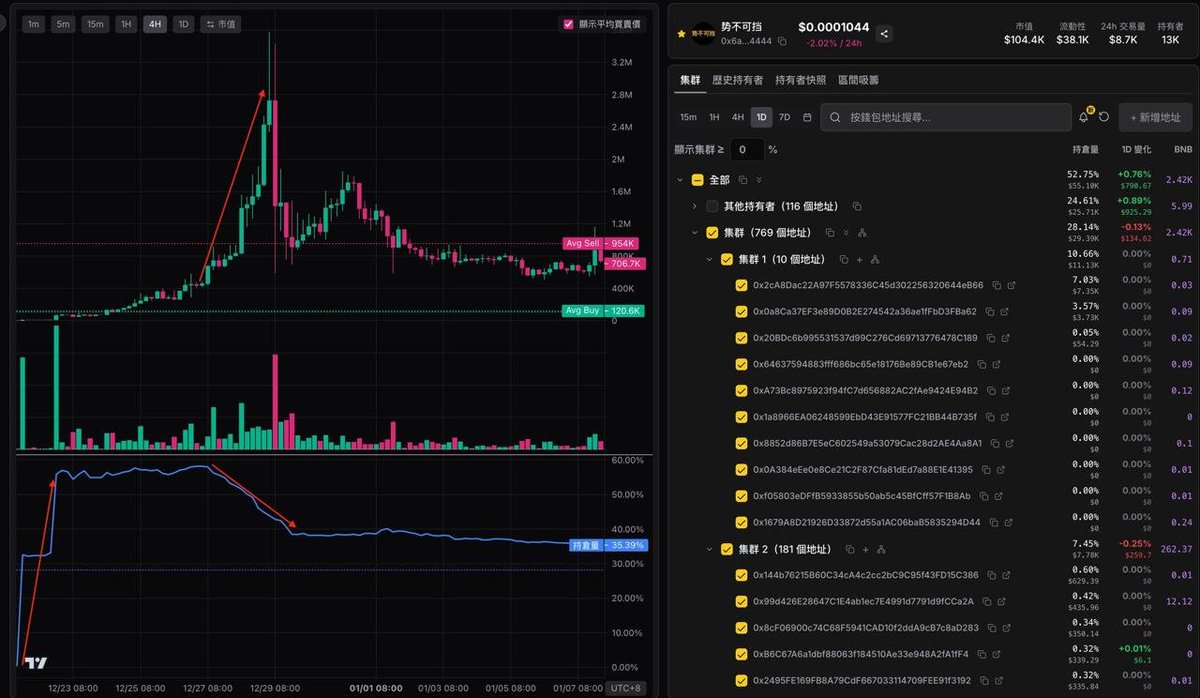Select 1m chart interval
This screenshot has width=1200, height=698.
tap(34, 24)
